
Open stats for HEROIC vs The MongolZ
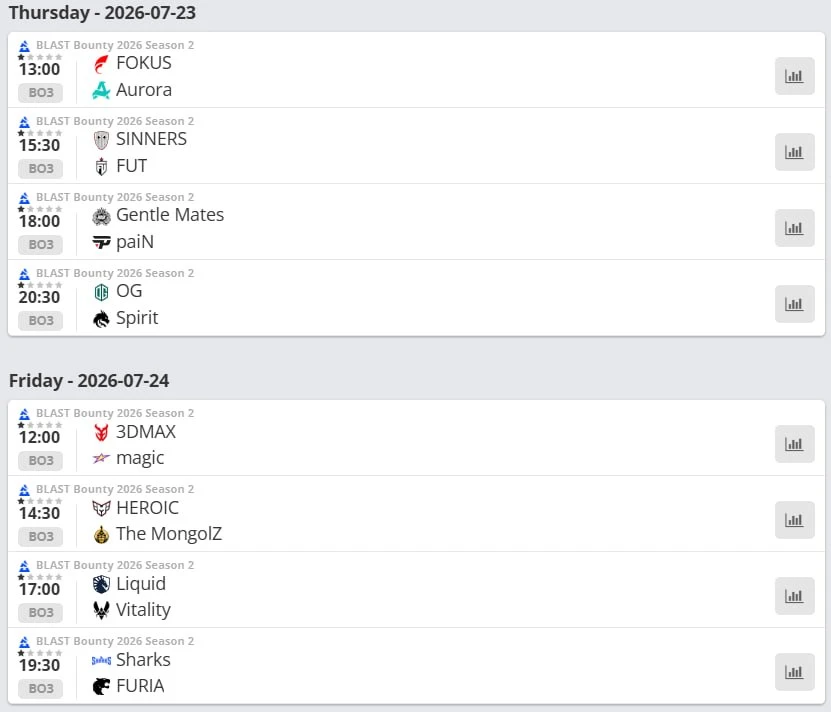coord(794,520)
